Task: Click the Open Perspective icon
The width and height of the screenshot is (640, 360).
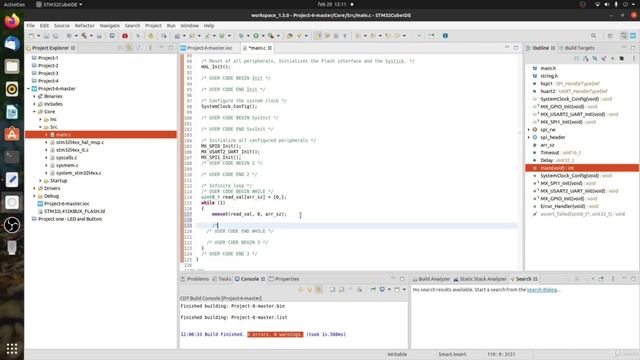Action: (610, 36)
